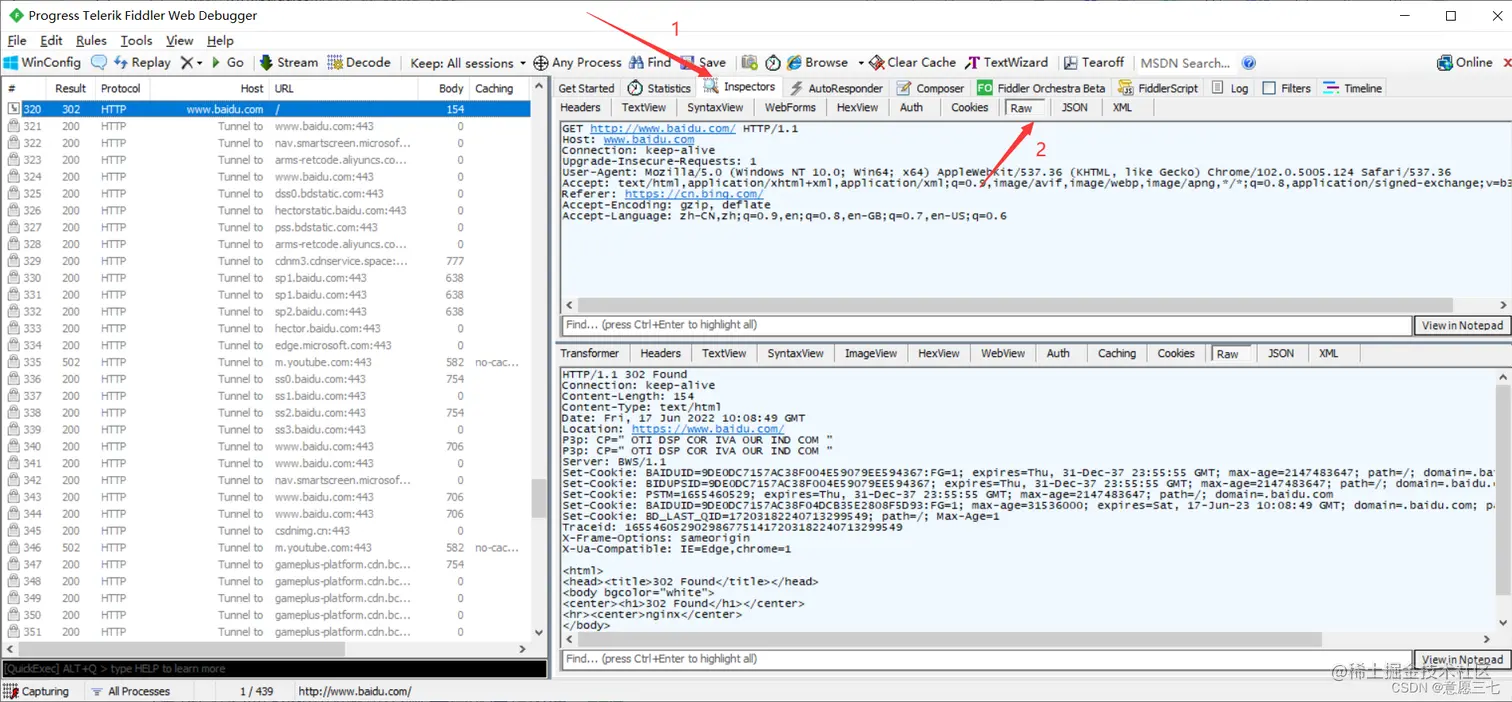This screenshot has height=702, width=1512.
Task: Click the Tearoff toolbar button
Action: tap(1095, 62)
